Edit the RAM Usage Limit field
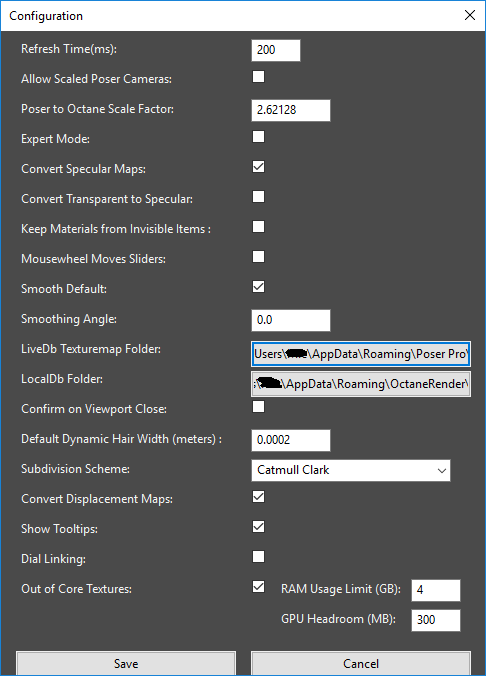486x676 pixels. (x=436, y=590)
